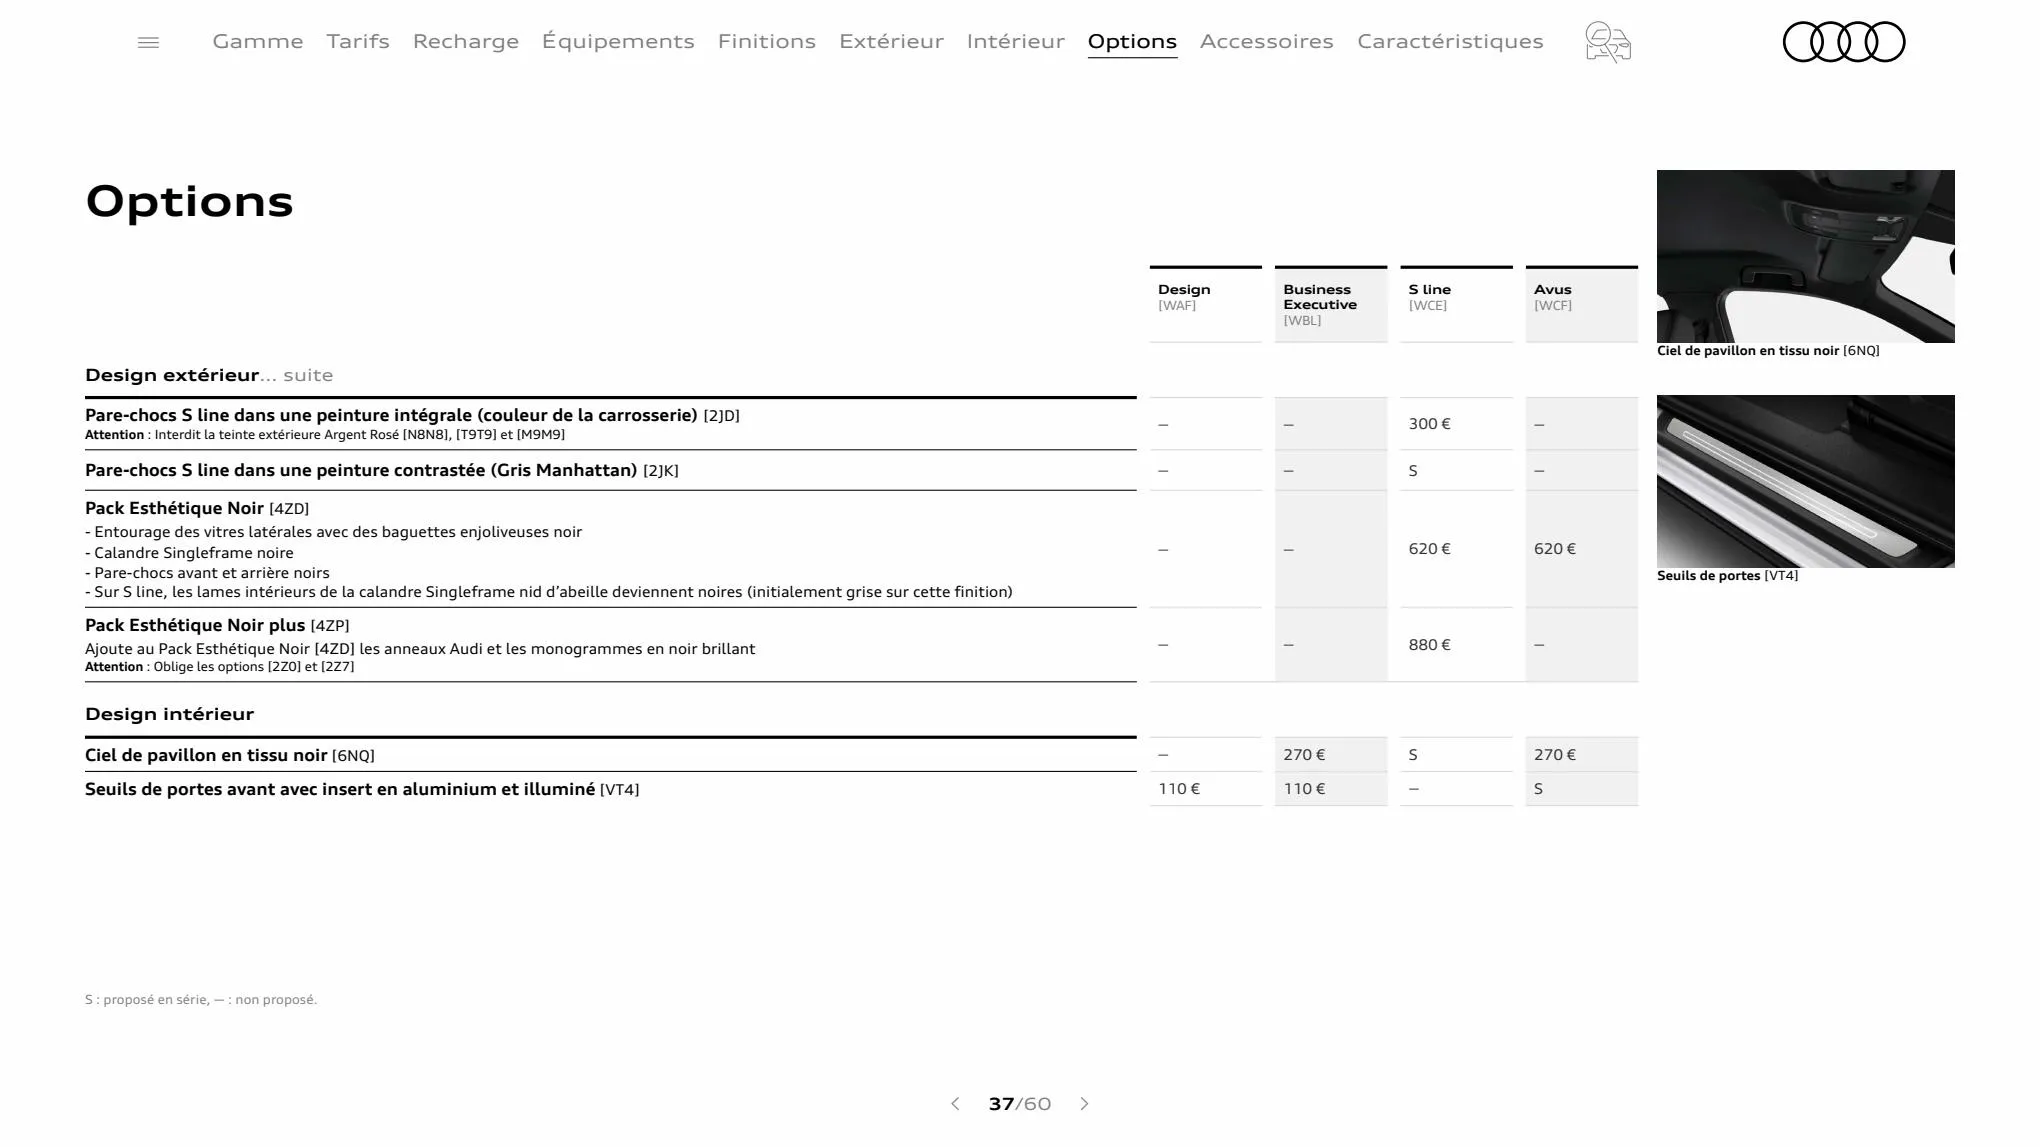Click the 'Design intérieur' section heading
This screenshot has height=1147, width=2040.
tap(170, 714)
